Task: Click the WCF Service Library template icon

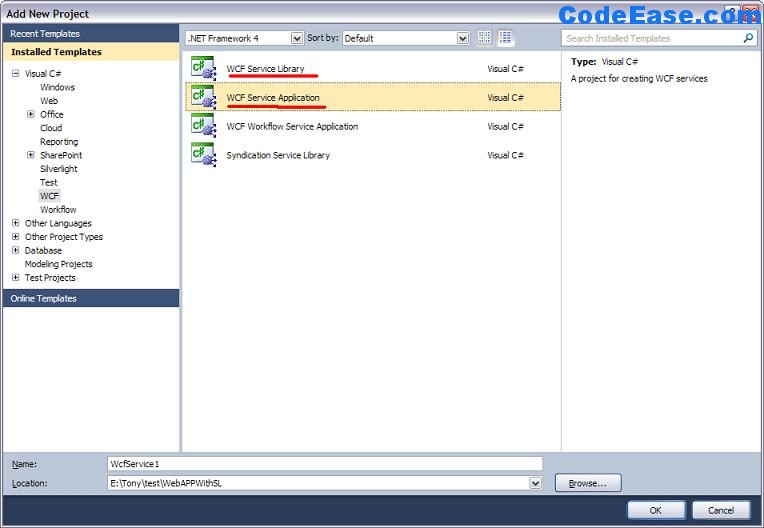Action: coord(203,68)
